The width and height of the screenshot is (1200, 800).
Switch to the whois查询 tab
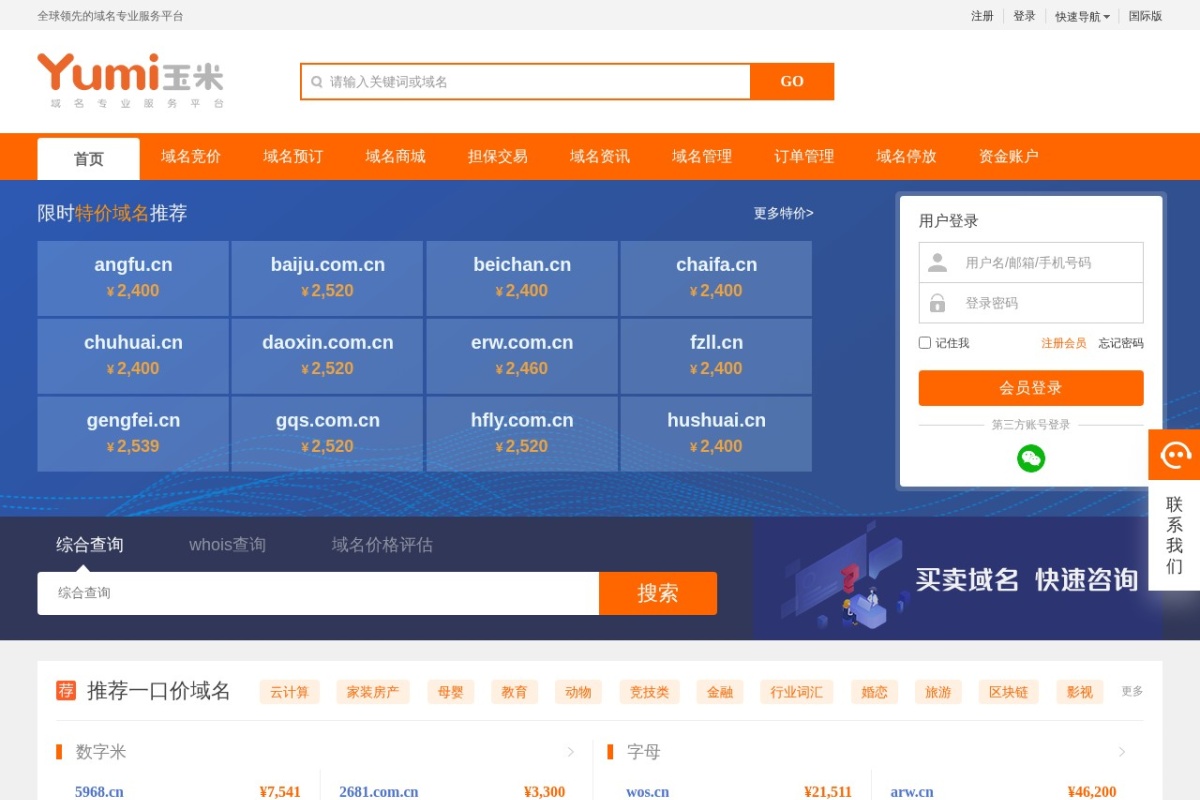tap(228, 545)
